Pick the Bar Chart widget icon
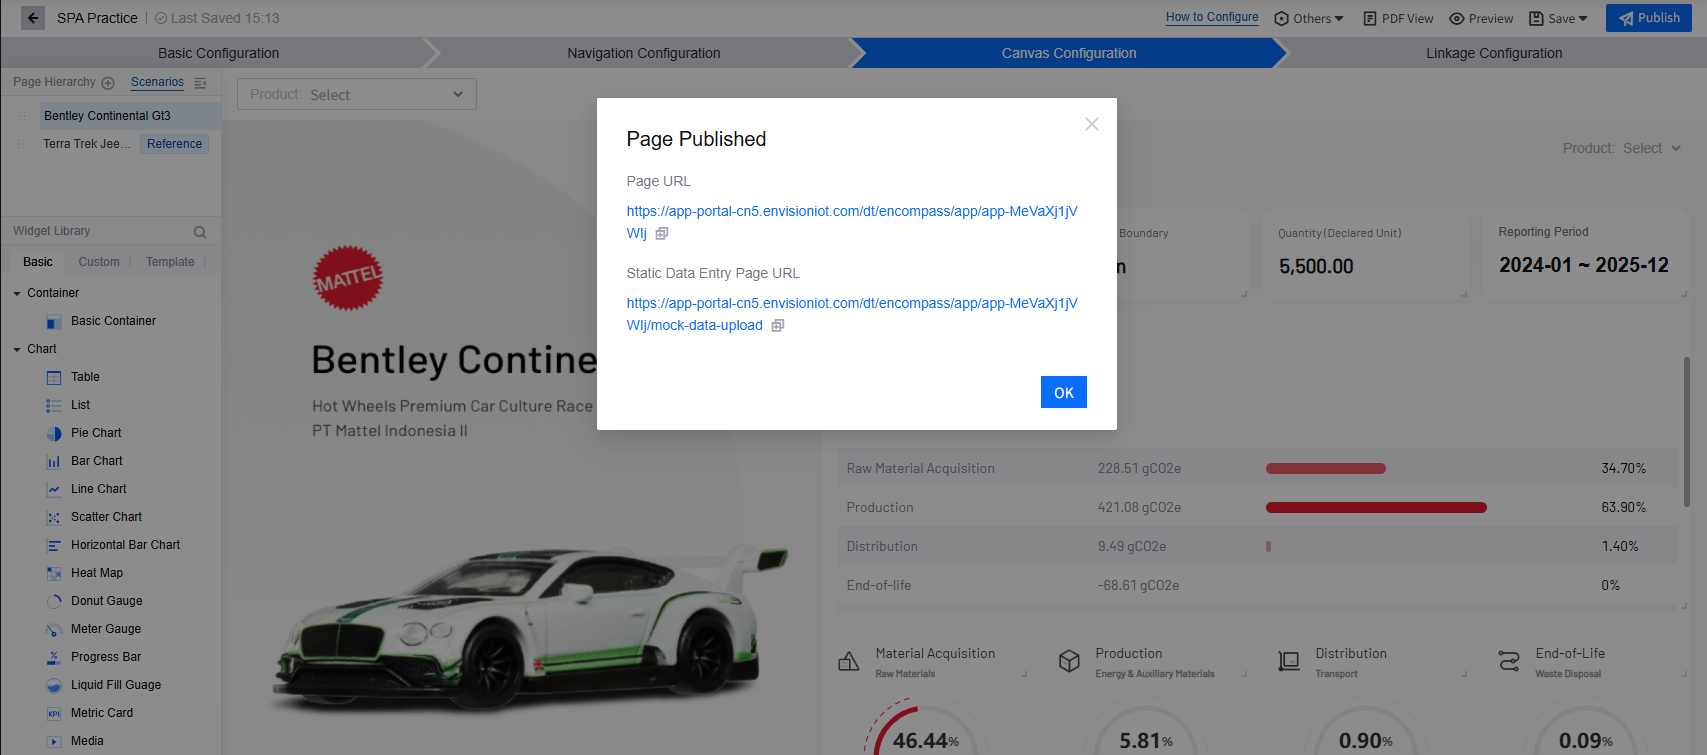 click(x=54, y=462)
